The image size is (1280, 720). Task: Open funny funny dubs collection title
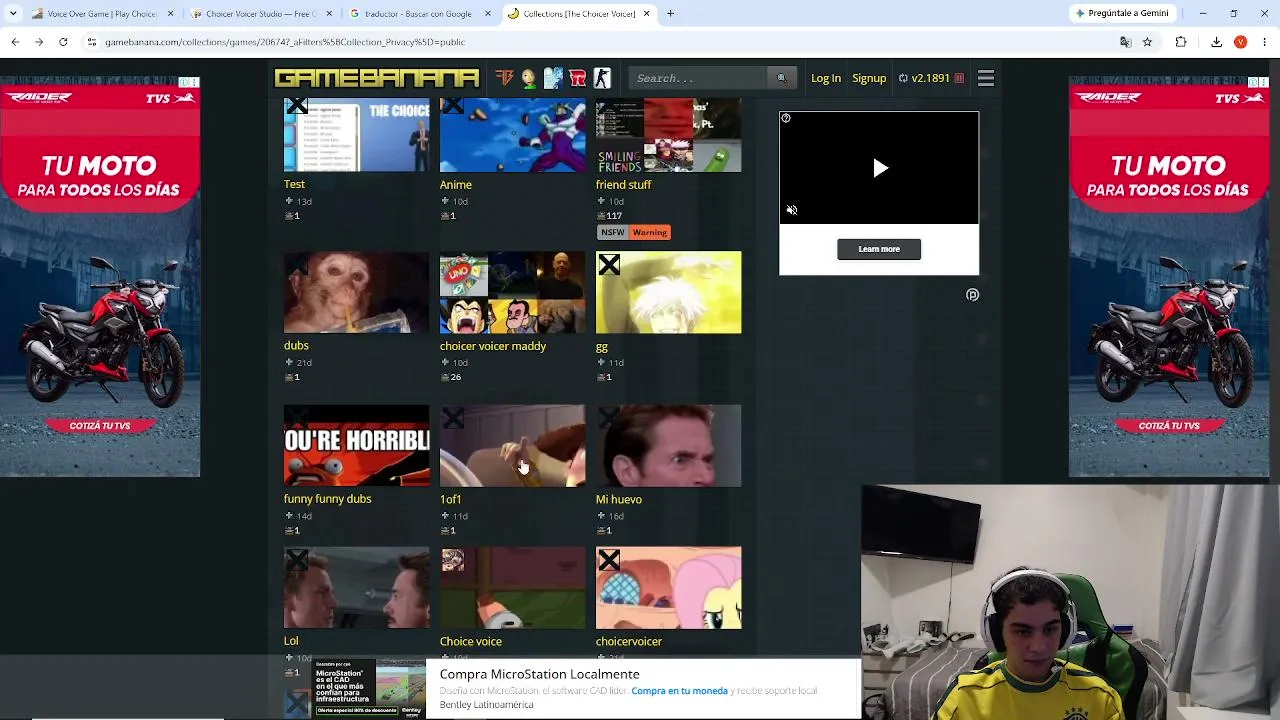[327, 498]
